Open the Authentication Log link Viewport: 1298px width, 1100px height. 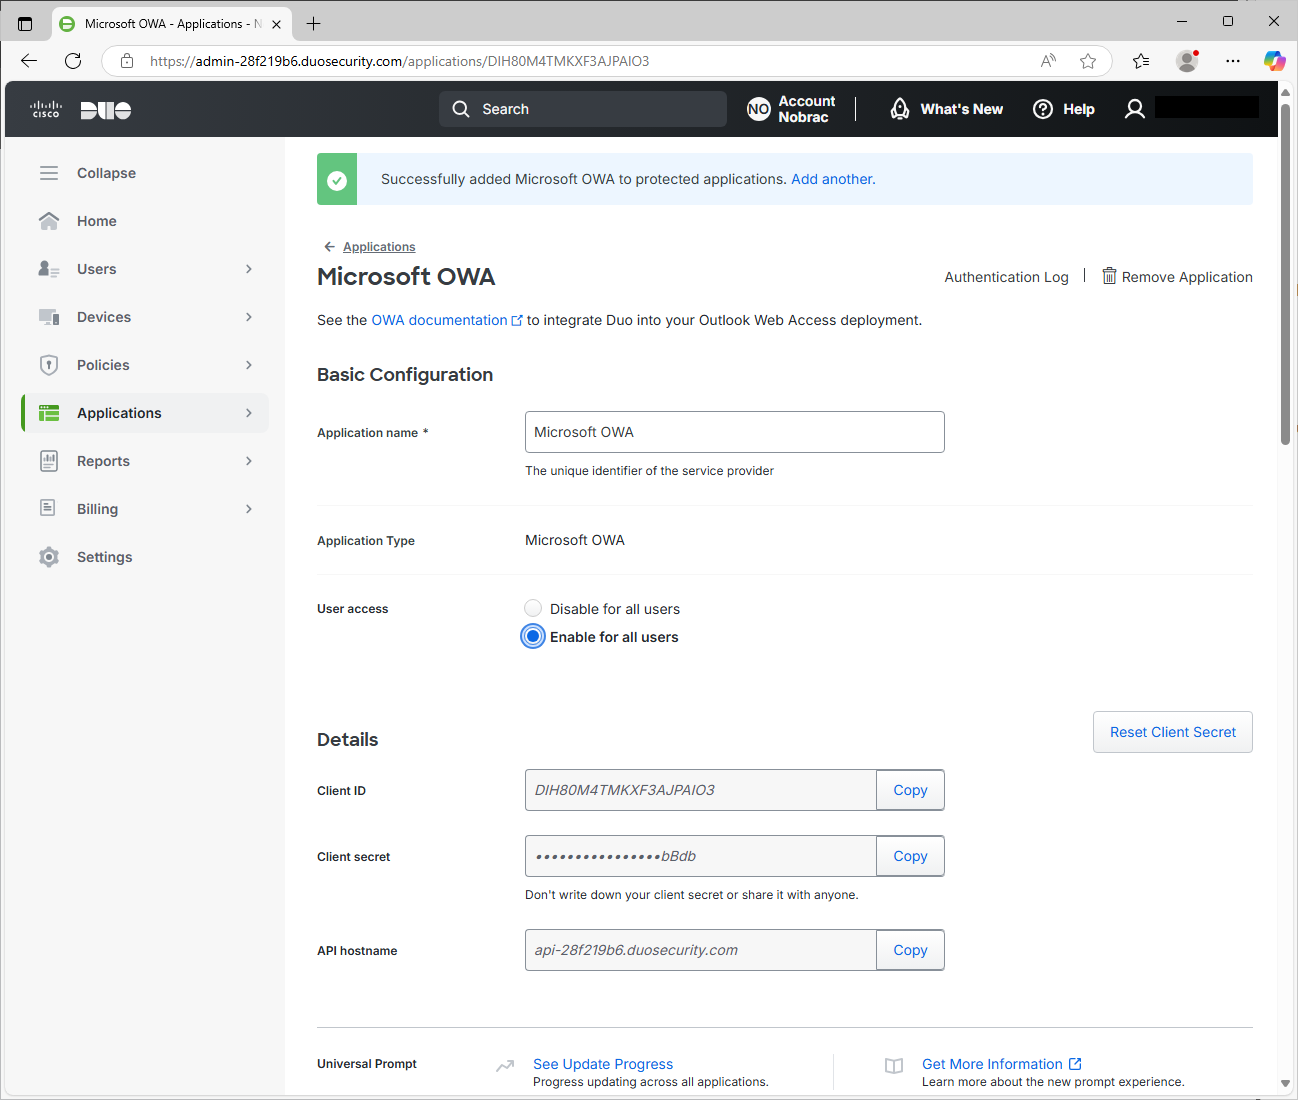click(1006, 277)
